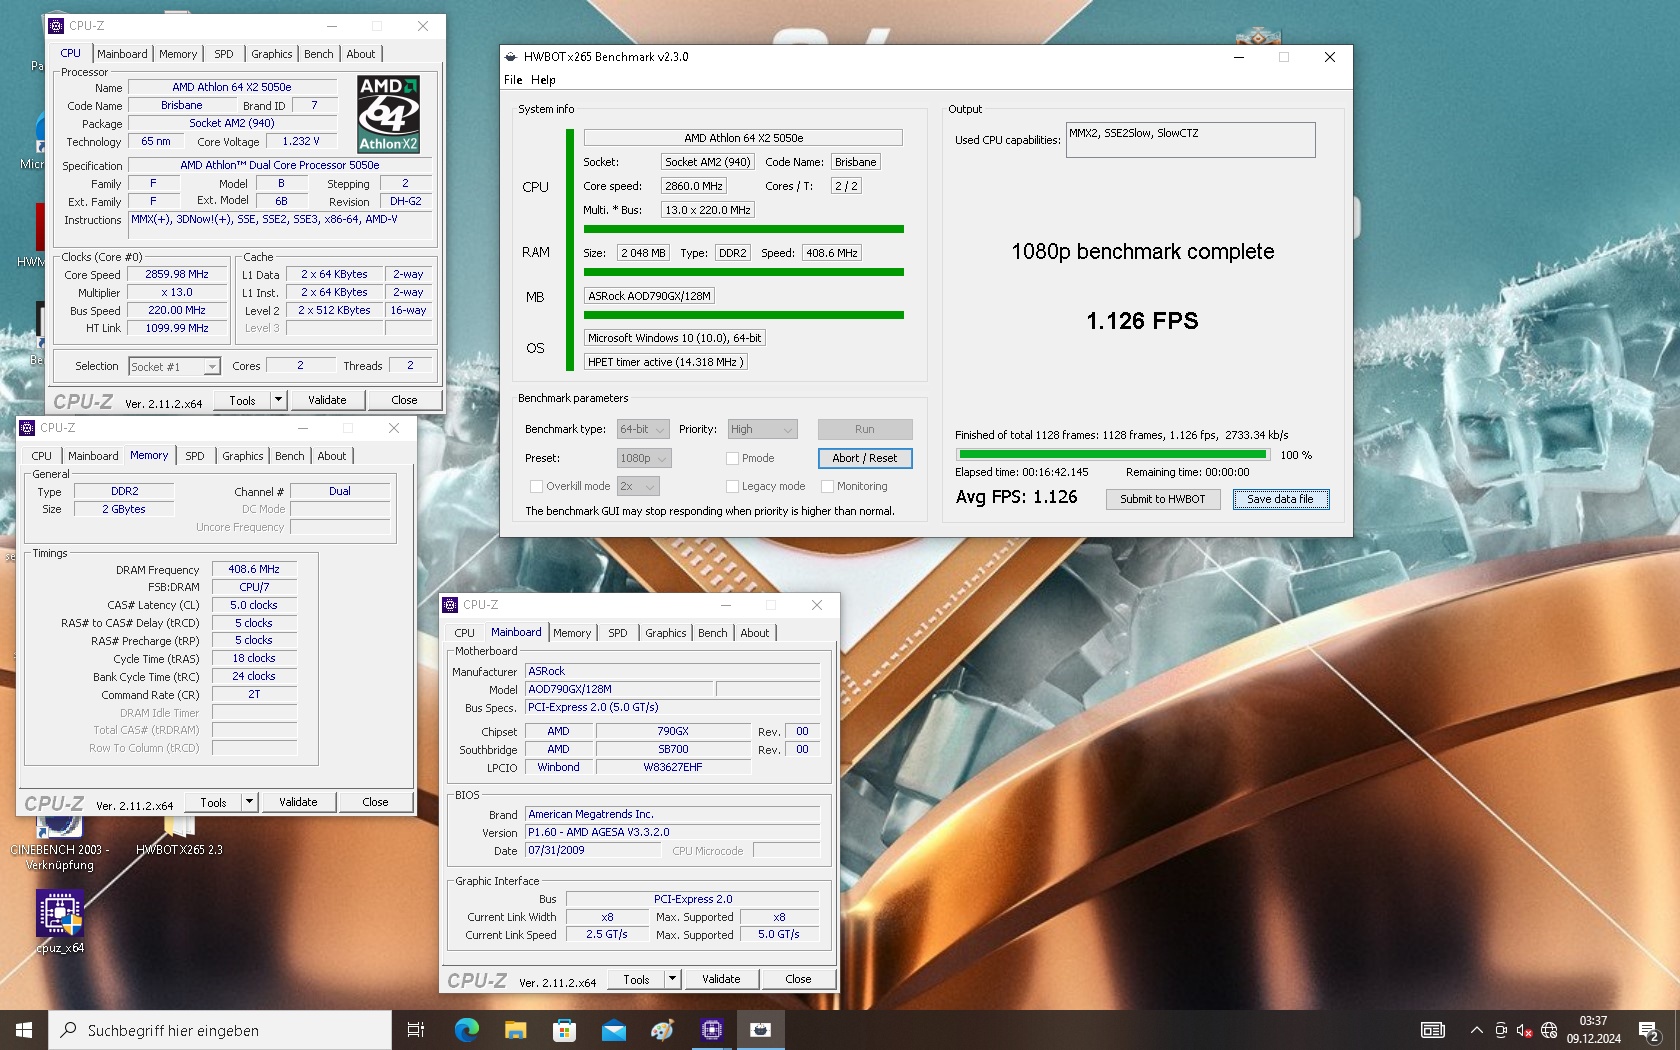This screenshot has height=1050, width=1680.
Task: Click the AMD Athlon X2 logo in CPU-Z
Action: [389, 114]
